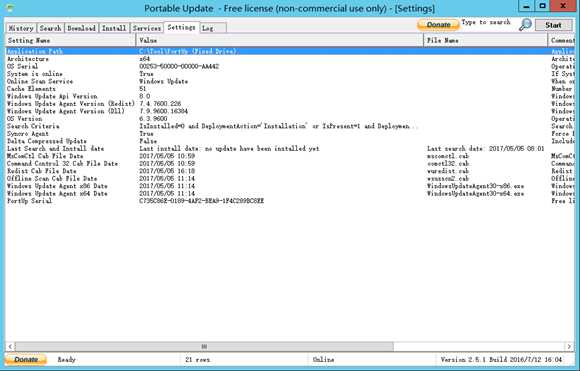Select the Delta Compressed Update row
Screen dimensions: 580x371
click(290, 141)
